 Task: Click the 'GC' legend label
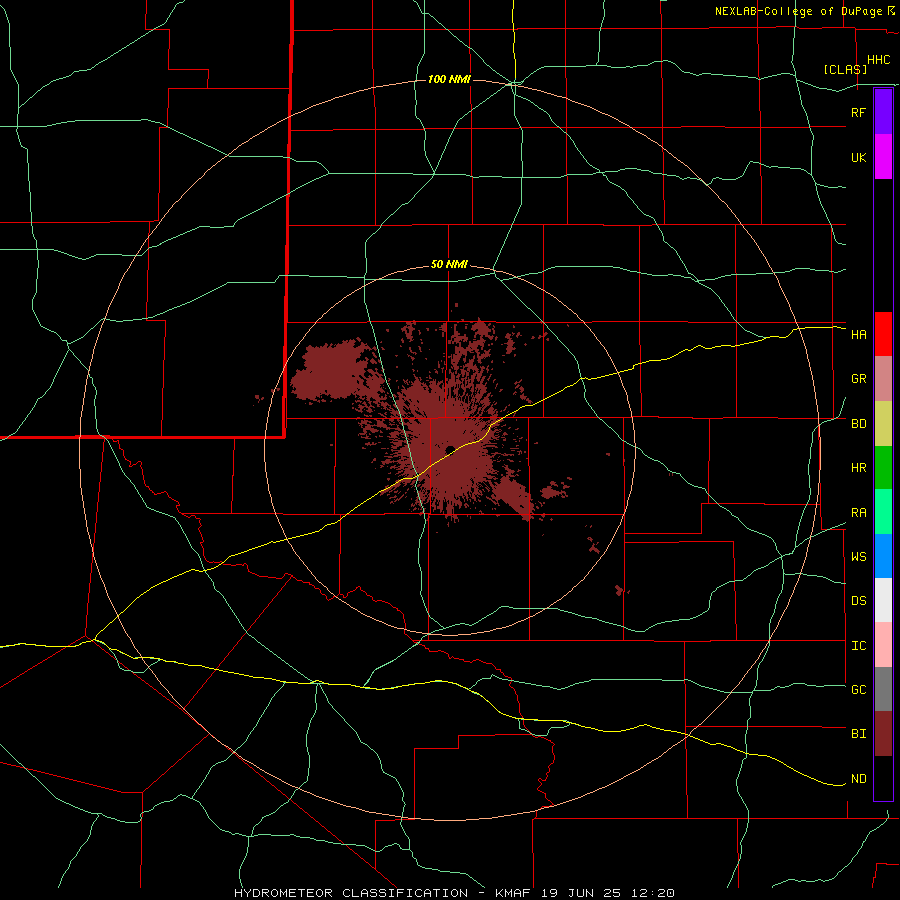858,690
